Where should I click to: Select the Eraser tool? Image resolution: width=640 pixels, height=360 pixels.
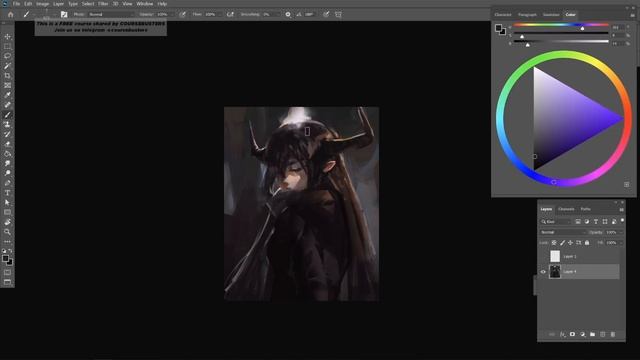pyautogui.click(x=7, y=144)
